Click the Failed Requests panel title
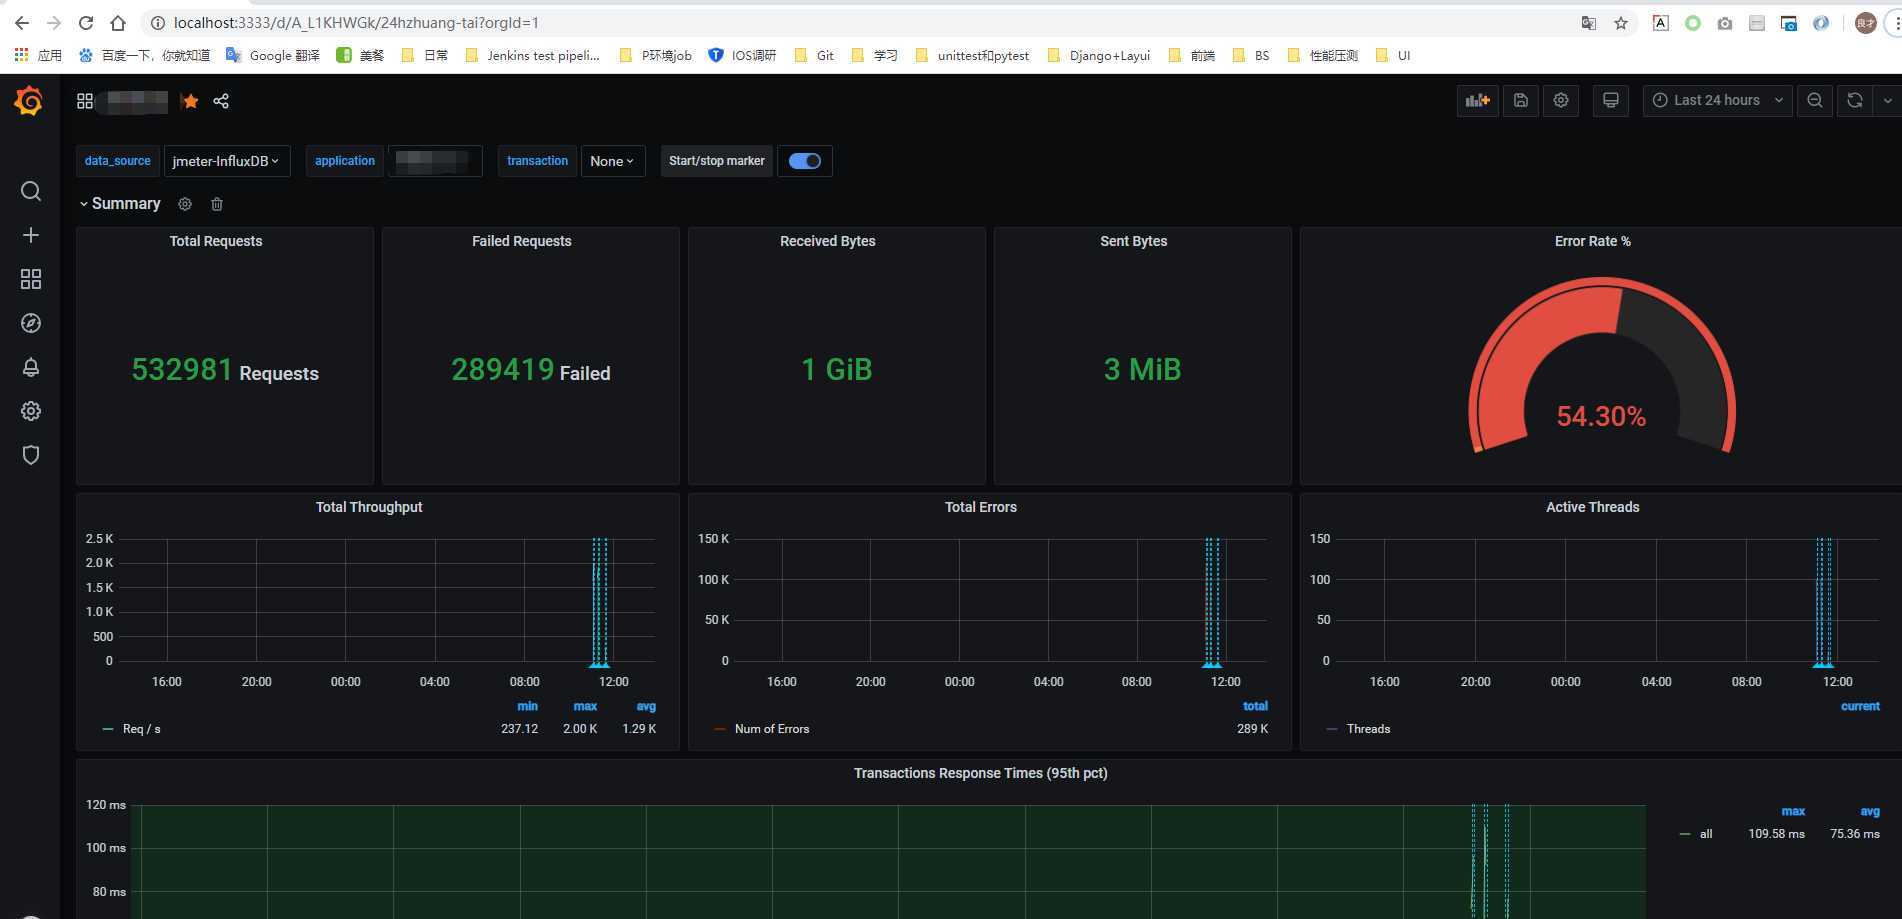Screen dimensions: 1902x919 522,241
